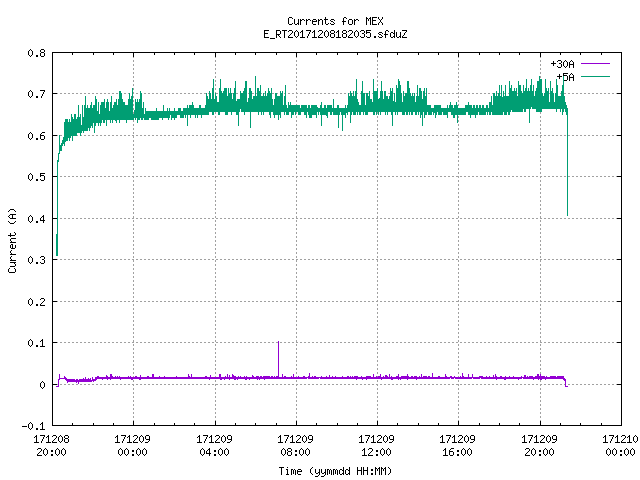Click the y-axis tick label 0.6
Screen dimensions: 640x480
[x=36, y=136]
